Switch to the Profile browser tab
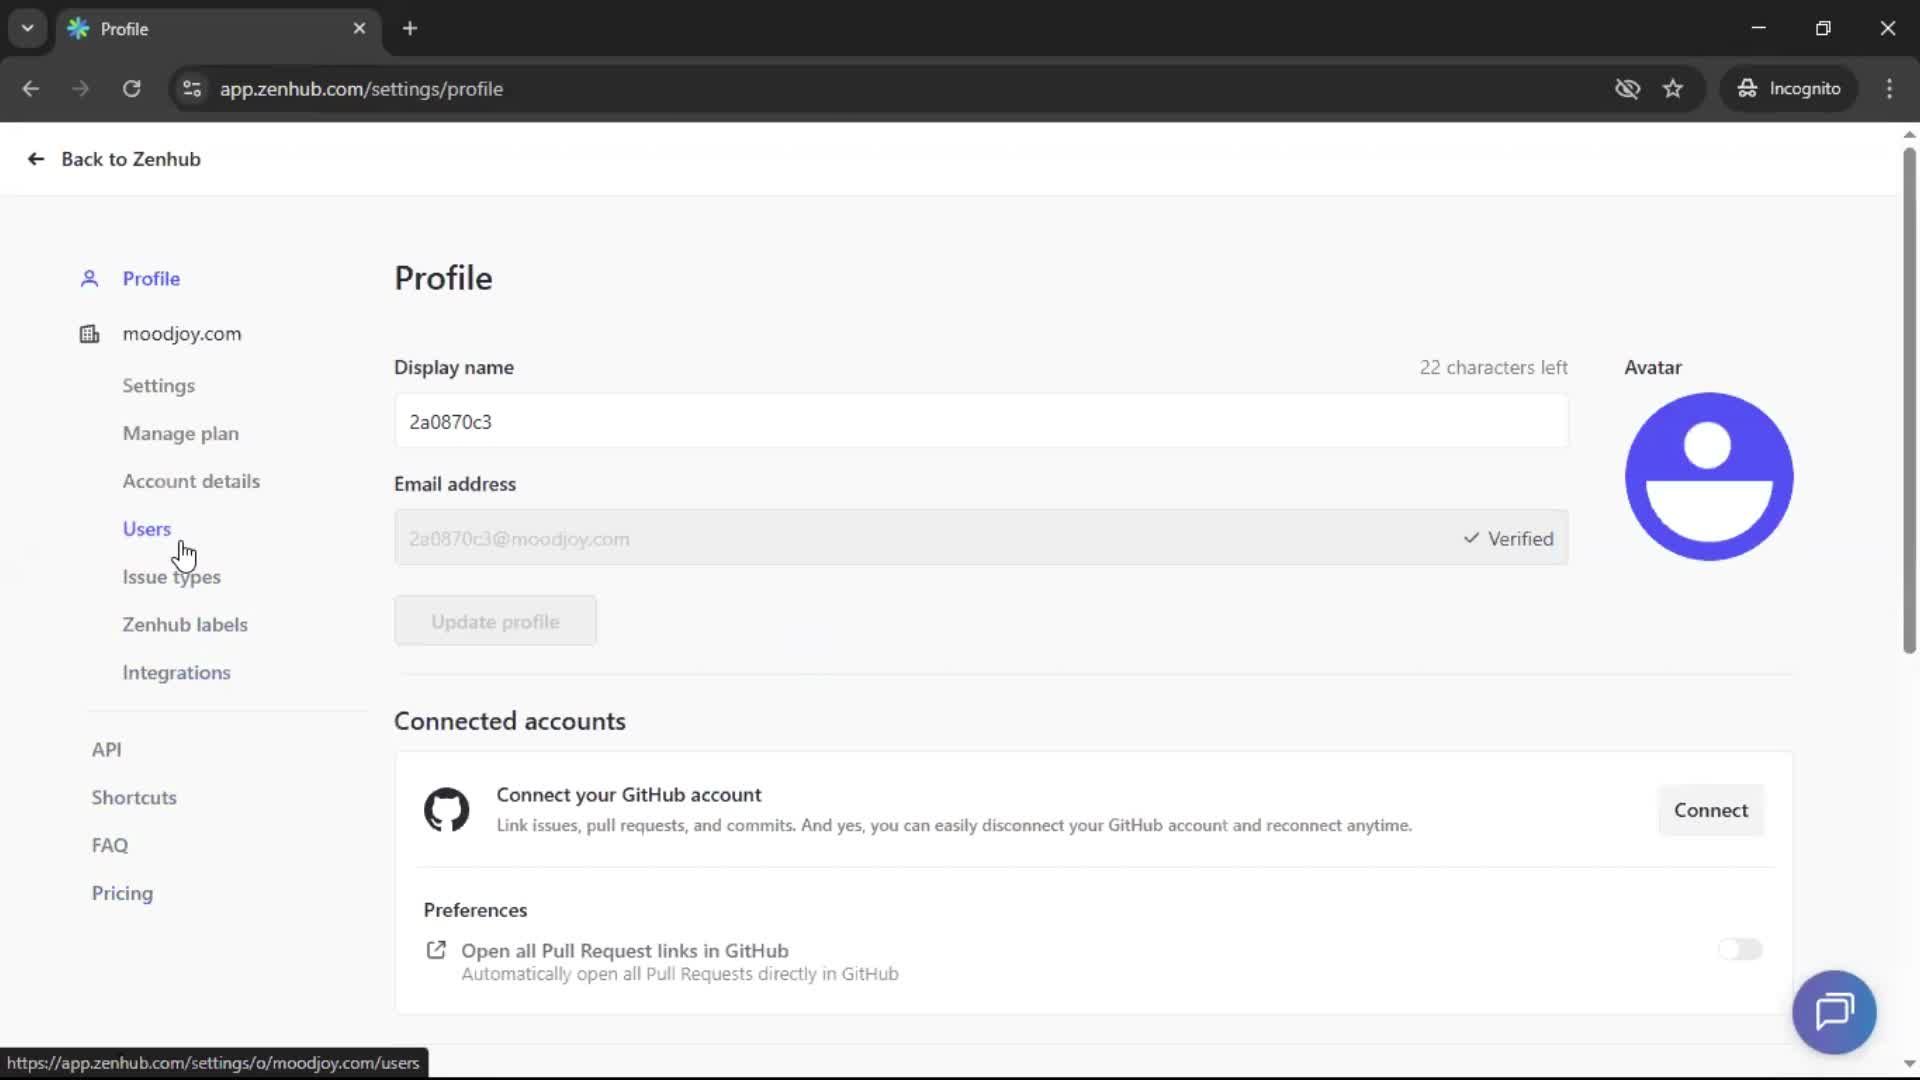The width and height of the screenshot is (1920, 1080). coord(180,28)
